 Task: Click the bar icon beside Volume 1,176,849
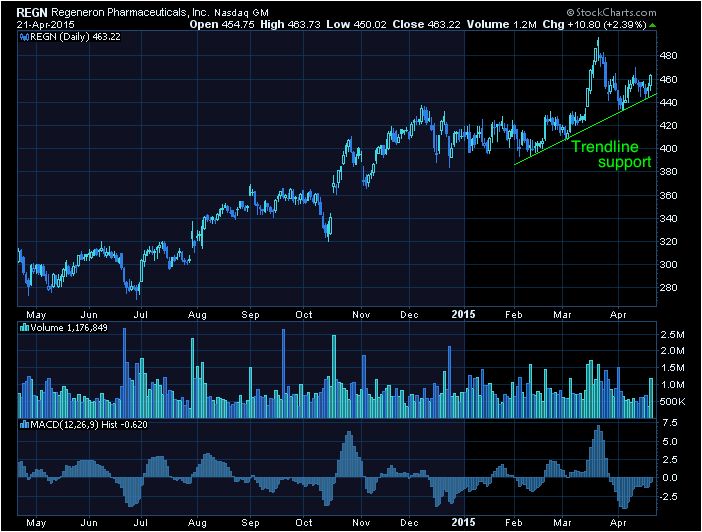24,328
